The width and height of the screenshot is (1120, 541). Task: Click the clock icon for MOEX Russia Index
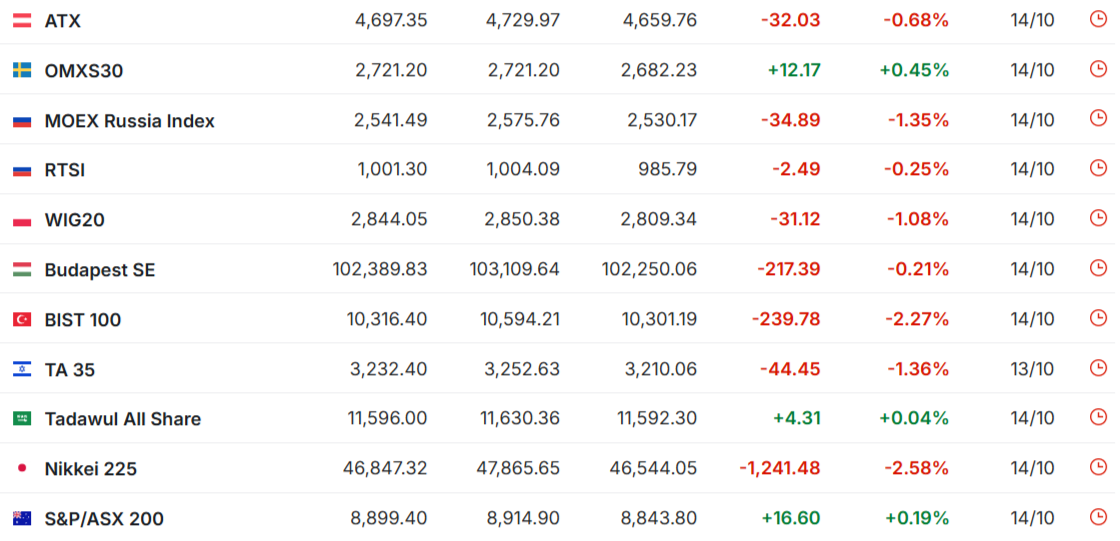click(1098, 119)
